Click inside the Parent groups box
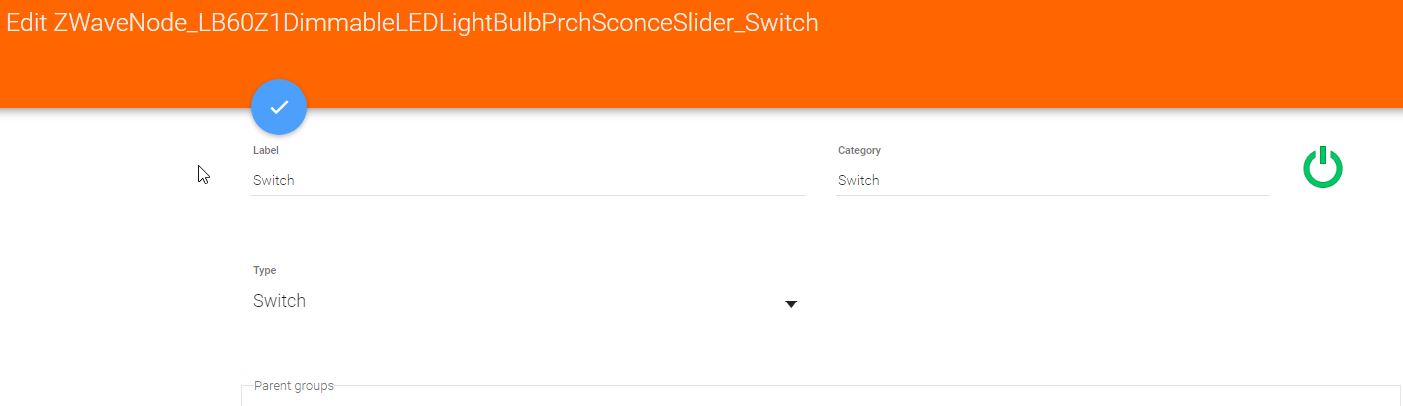 pos(800,398)
